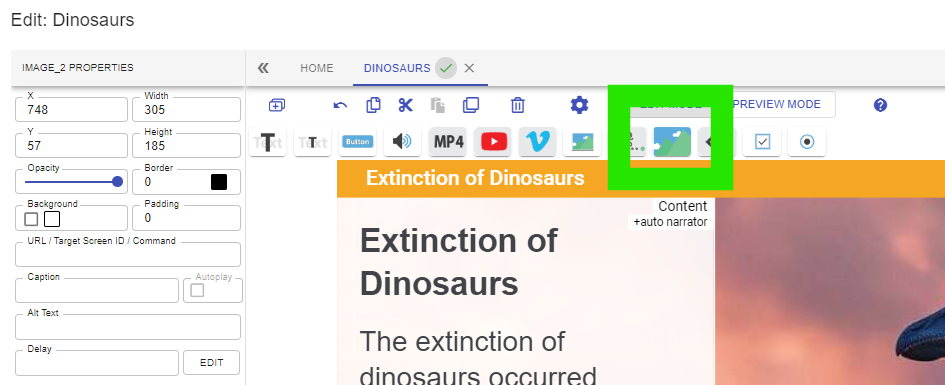The image size is (945, 385).
Task: Toggle the Autoplay checkbox
Action: (197, 290)
